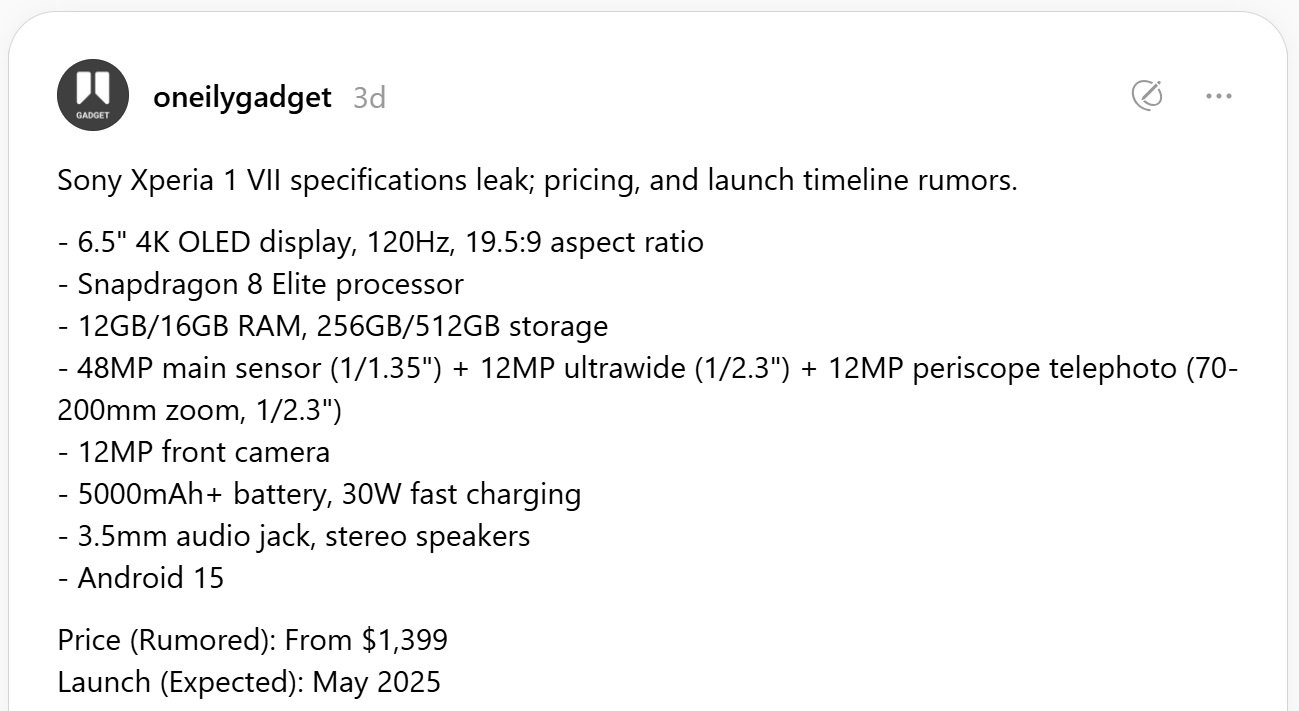Click the 4K OLED display spec line

380,242
